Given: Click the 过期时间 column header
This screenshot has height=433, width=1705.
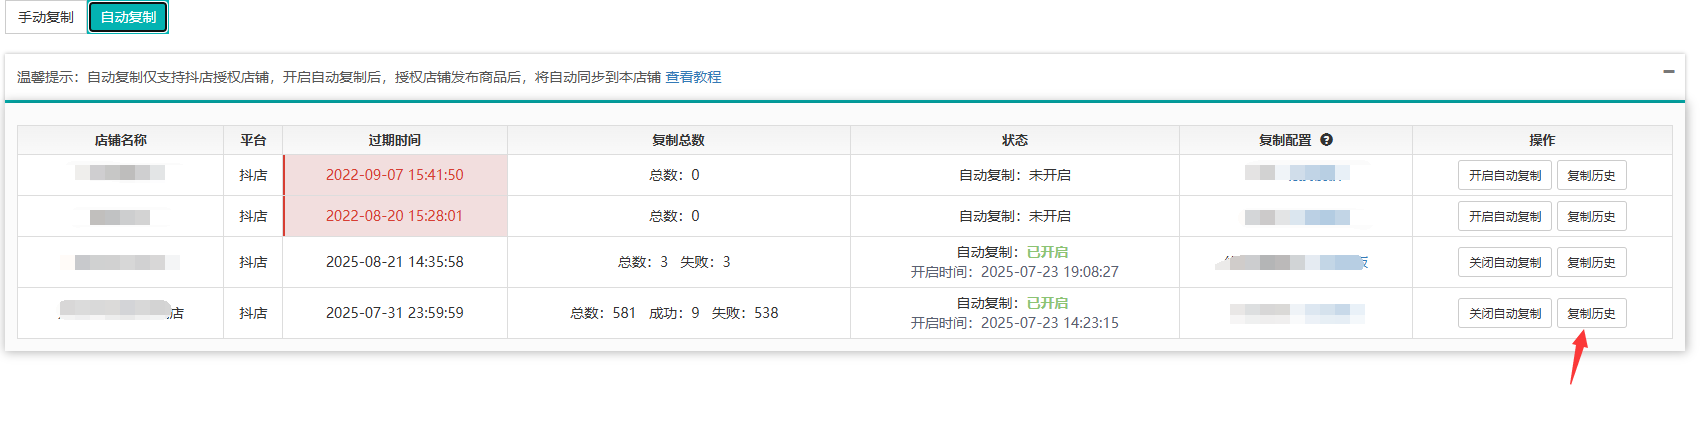Looking at the screenshot, I should pos(395,140).
